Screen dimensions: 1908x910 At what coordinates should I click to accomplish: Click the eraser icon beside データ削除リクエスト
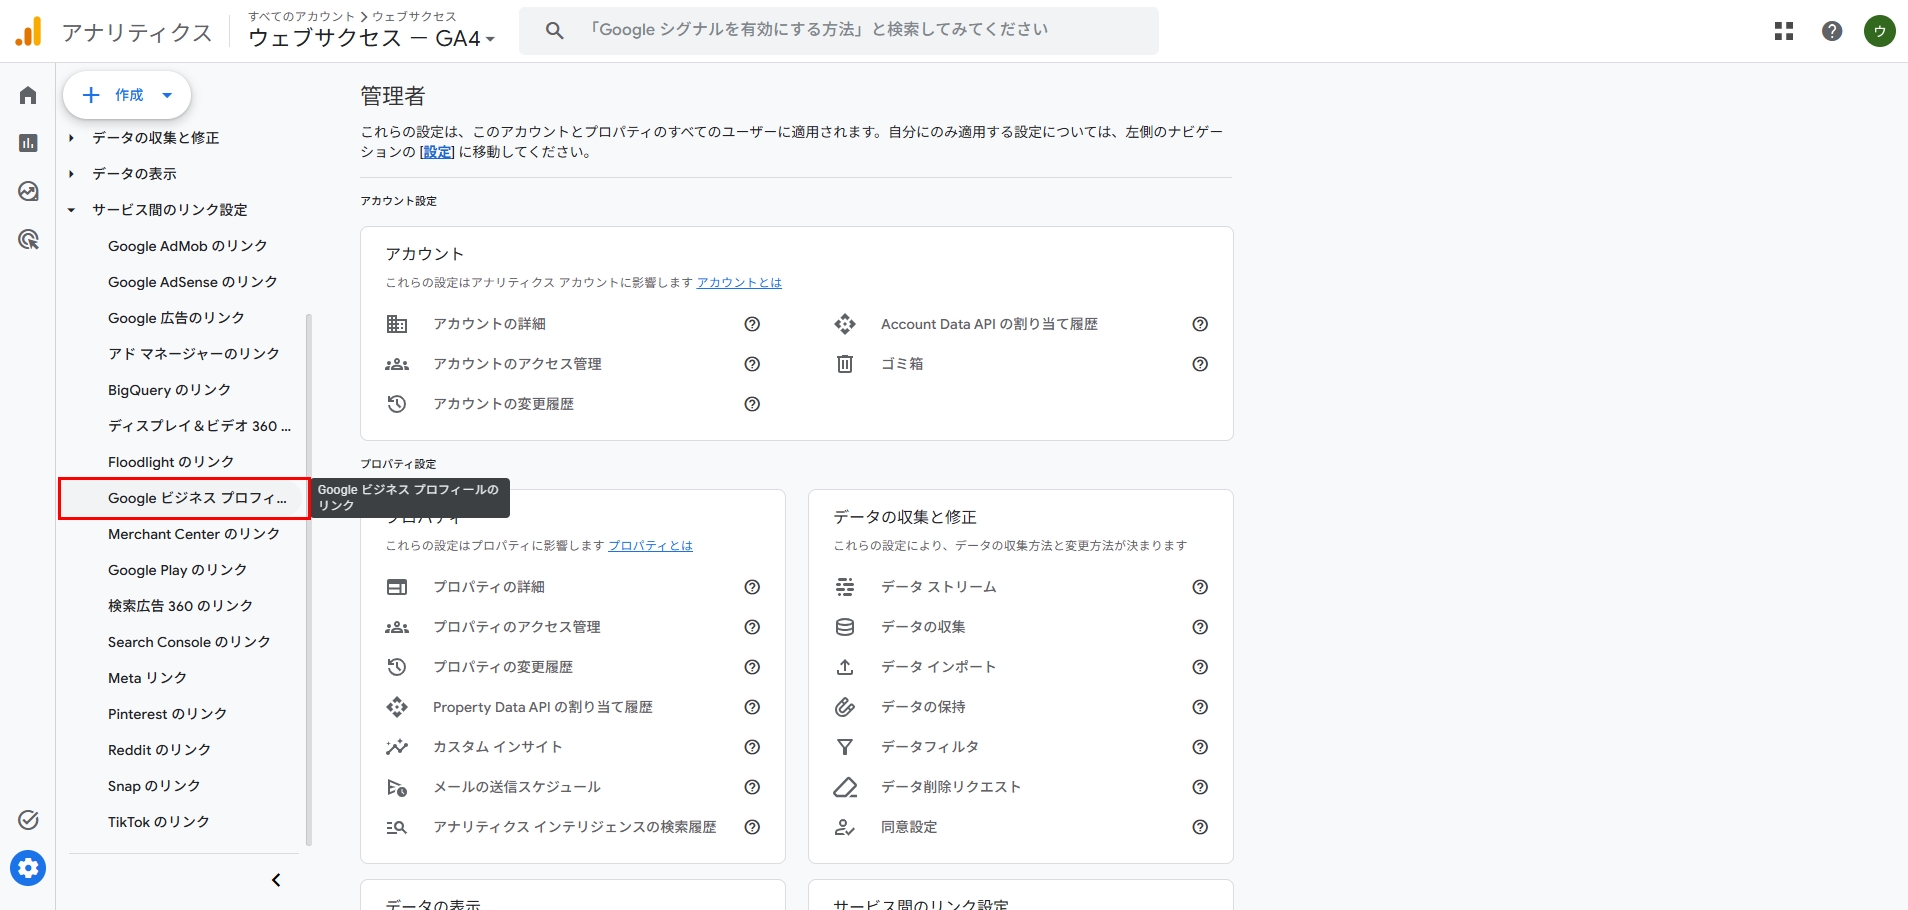(845, 787)
